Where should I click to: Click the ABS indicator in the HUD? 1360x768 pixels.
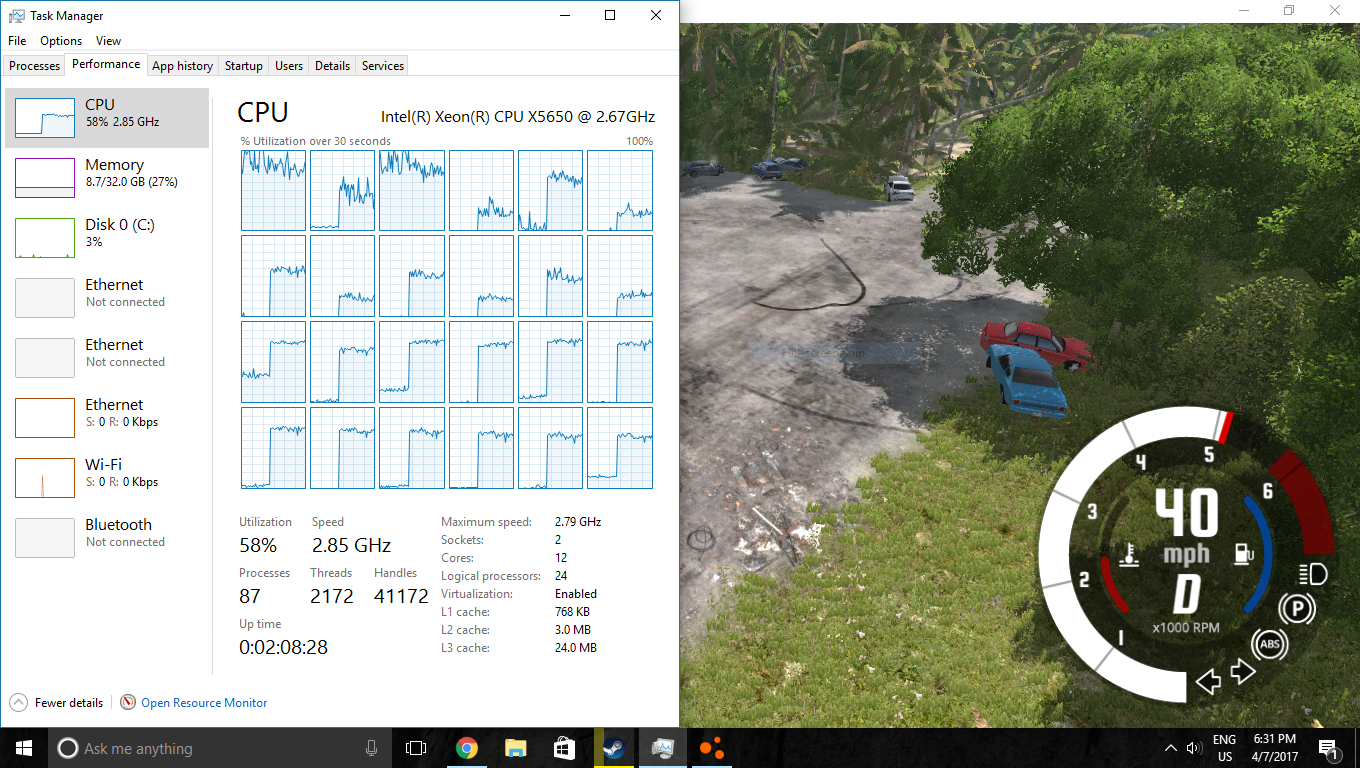1270,645
